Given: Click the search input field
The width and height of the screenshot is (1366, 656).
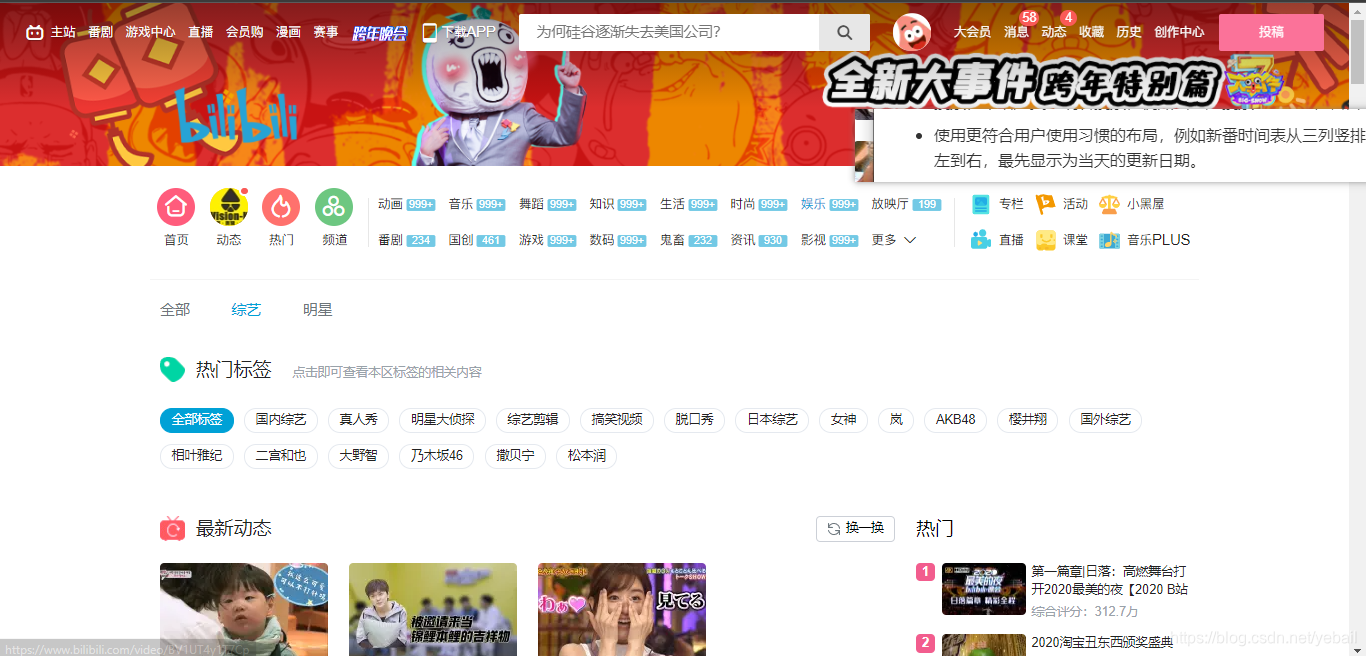Looking at the screenshot, I should click(669, 32).
